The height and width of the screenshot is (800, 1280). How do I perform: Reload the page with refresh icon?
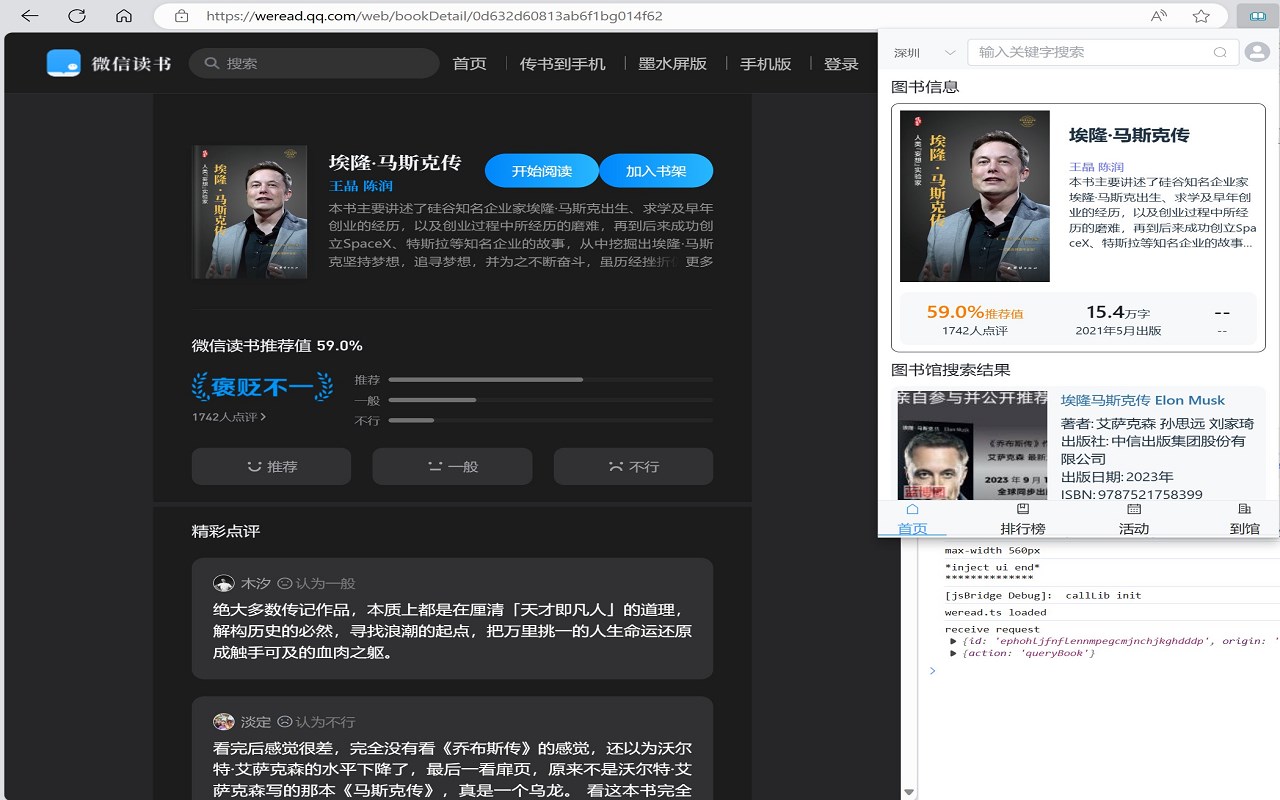click(77, 16)
